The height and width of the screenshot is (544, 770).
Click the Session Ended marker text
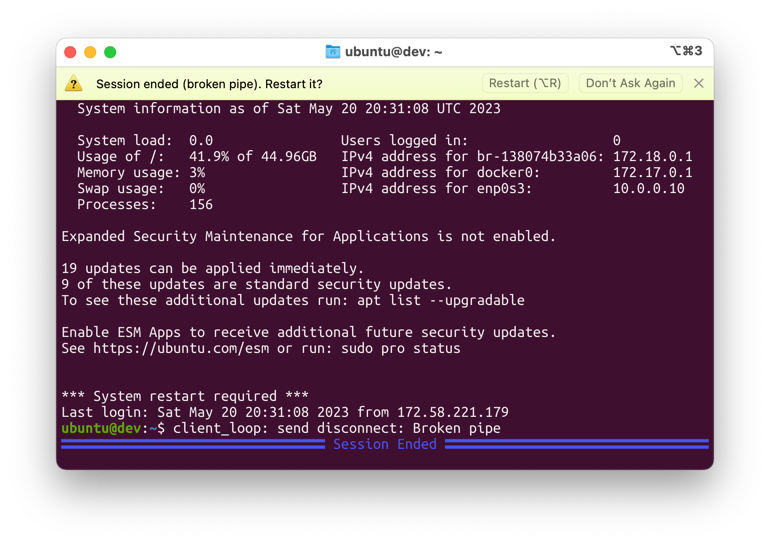385,444
